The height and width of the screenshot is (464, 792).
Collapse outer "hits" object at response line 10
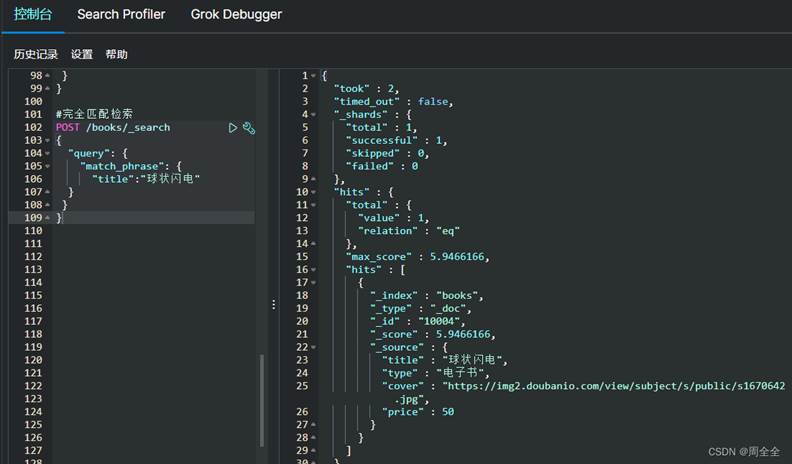(313, 192)
